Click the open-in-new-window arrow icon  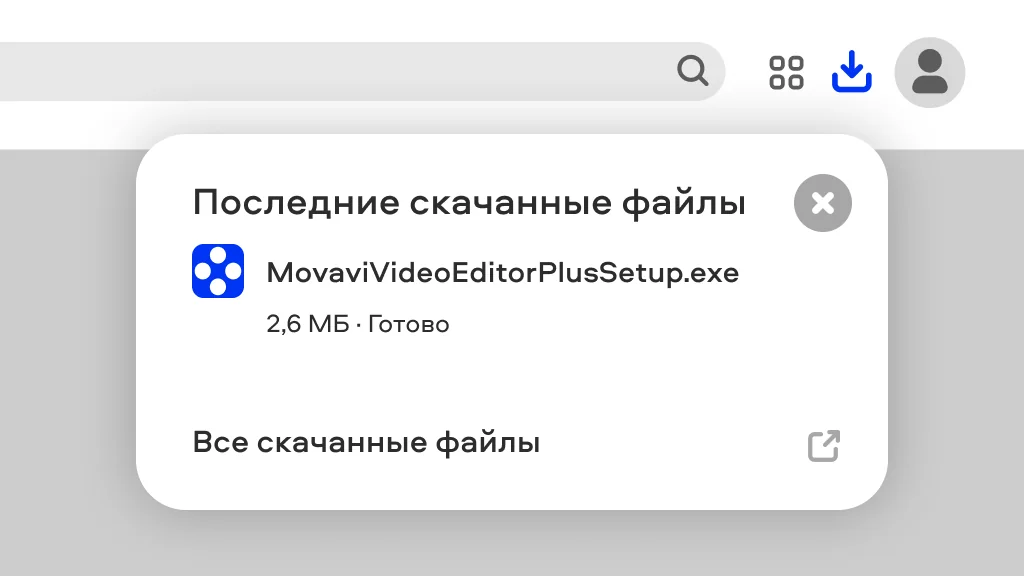point(824,445)
